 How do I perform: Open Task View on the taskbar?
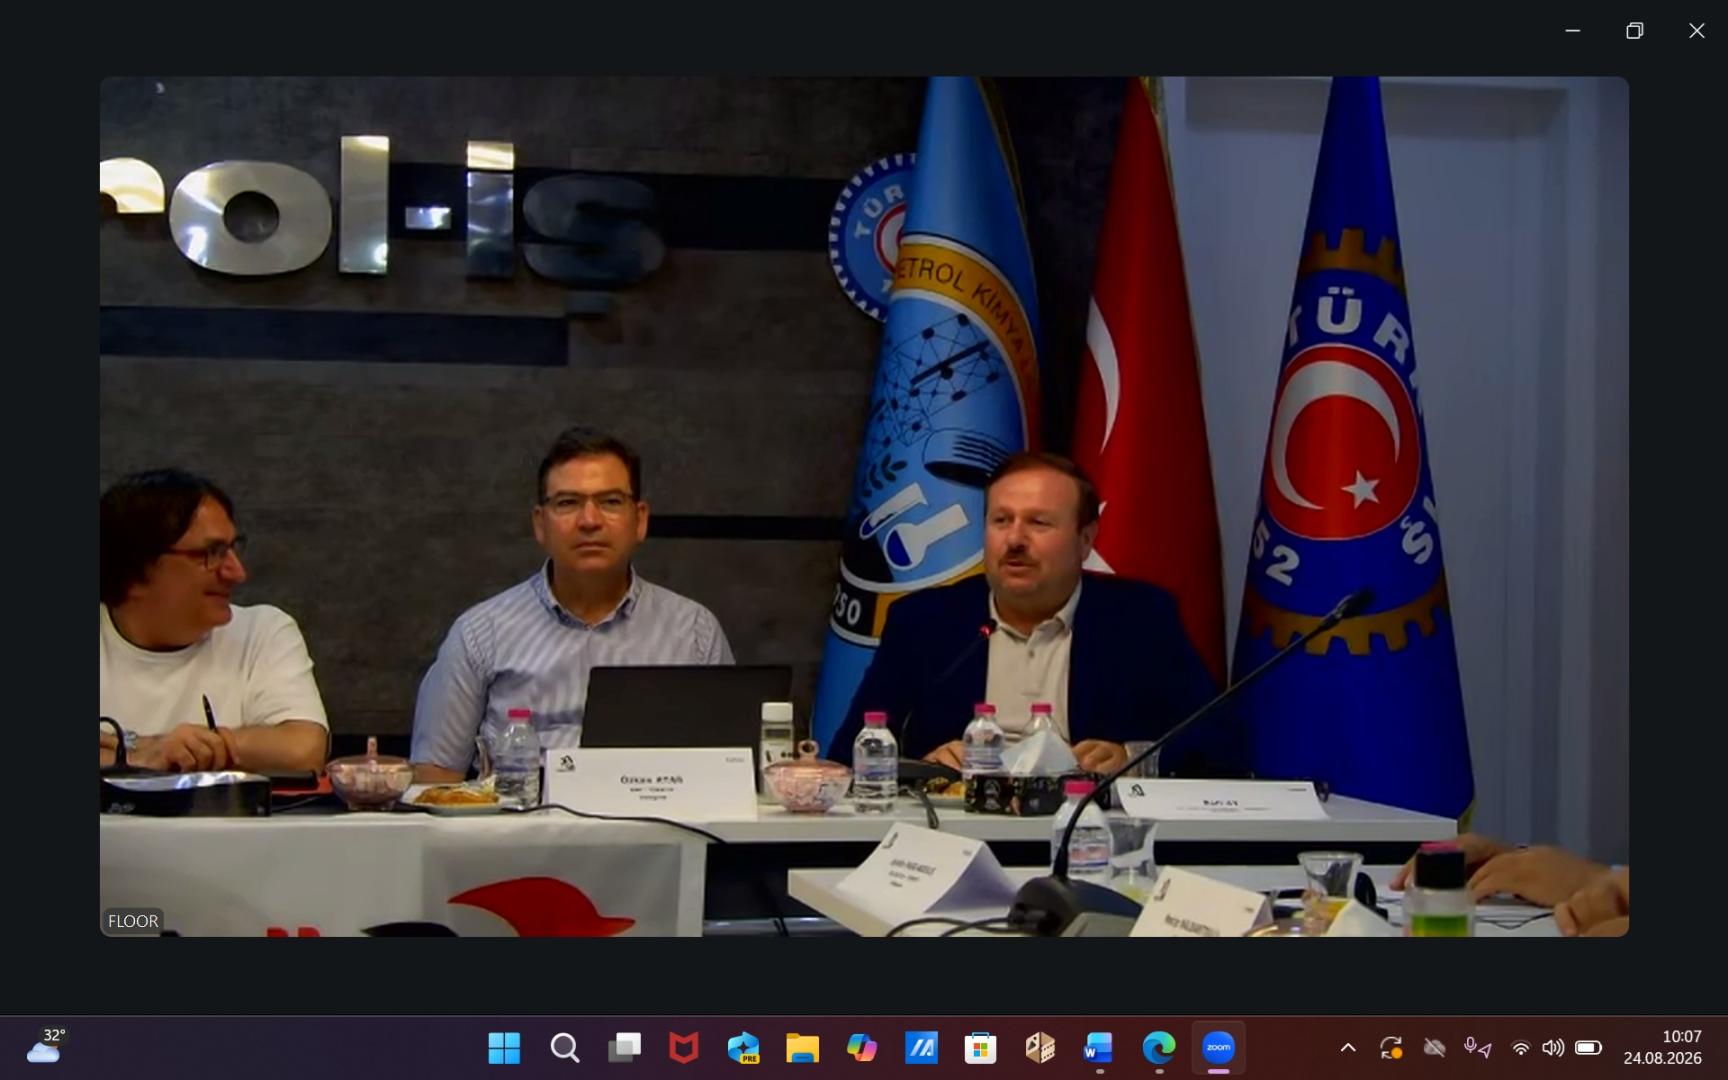pyautogui.click(x=624, y=1048)
